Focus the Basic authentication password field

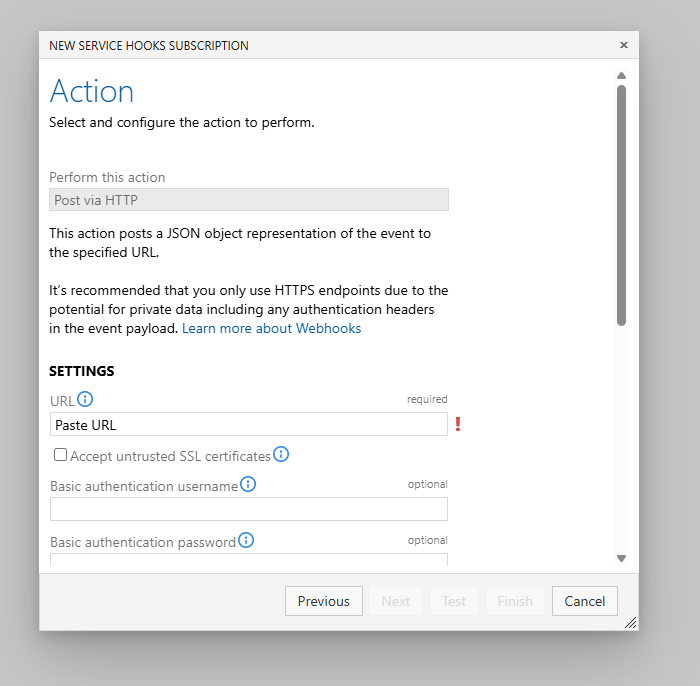tap(249, 560)
